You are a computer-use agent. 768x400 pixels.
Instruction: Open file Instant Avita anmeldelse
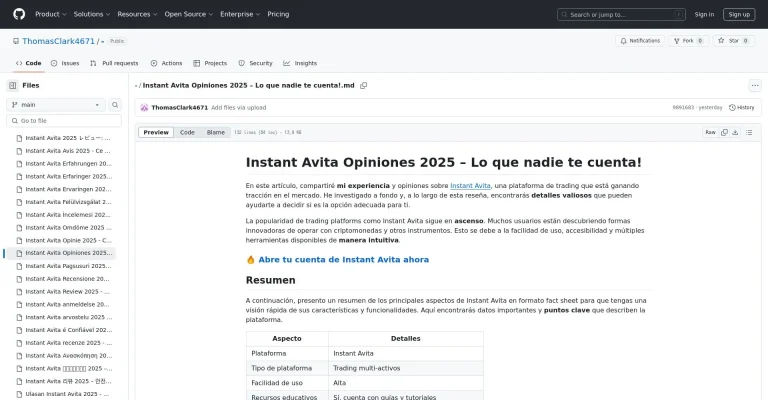tap(68, 304)
